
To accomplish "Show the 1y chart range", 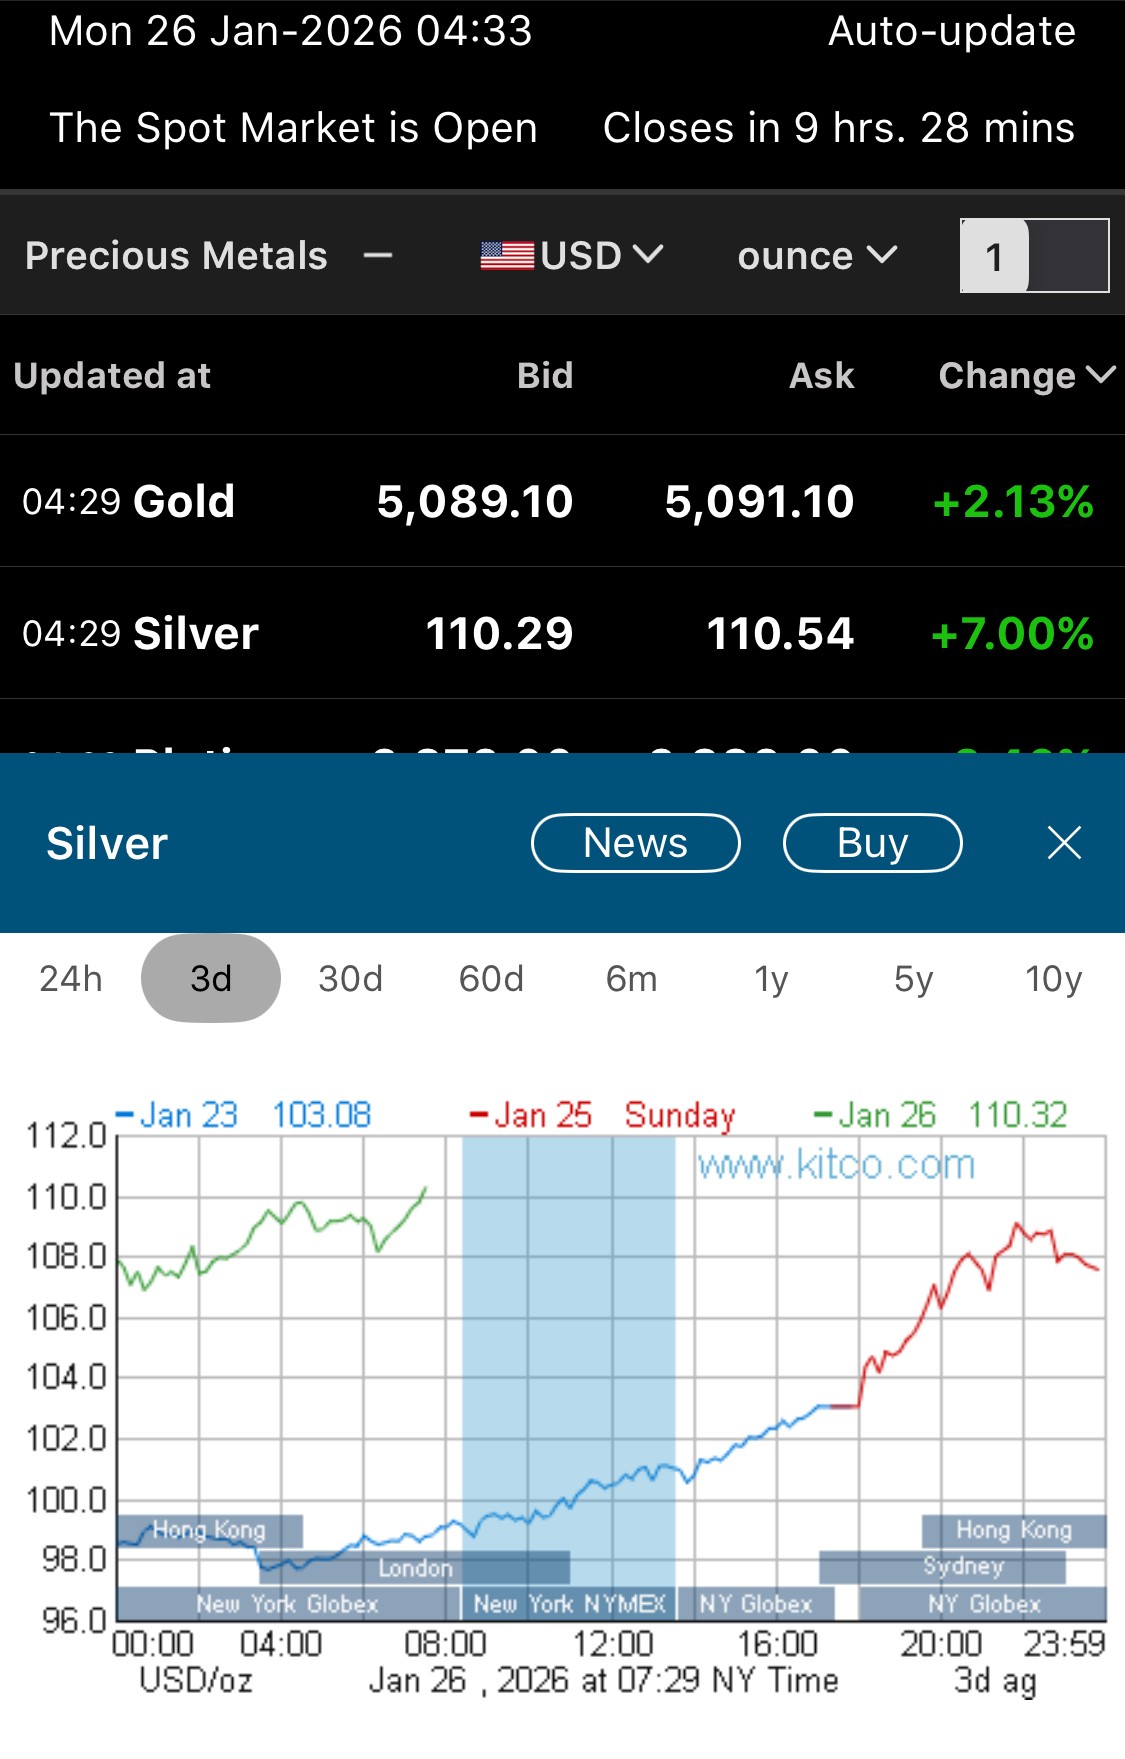I will coord(771,978).
